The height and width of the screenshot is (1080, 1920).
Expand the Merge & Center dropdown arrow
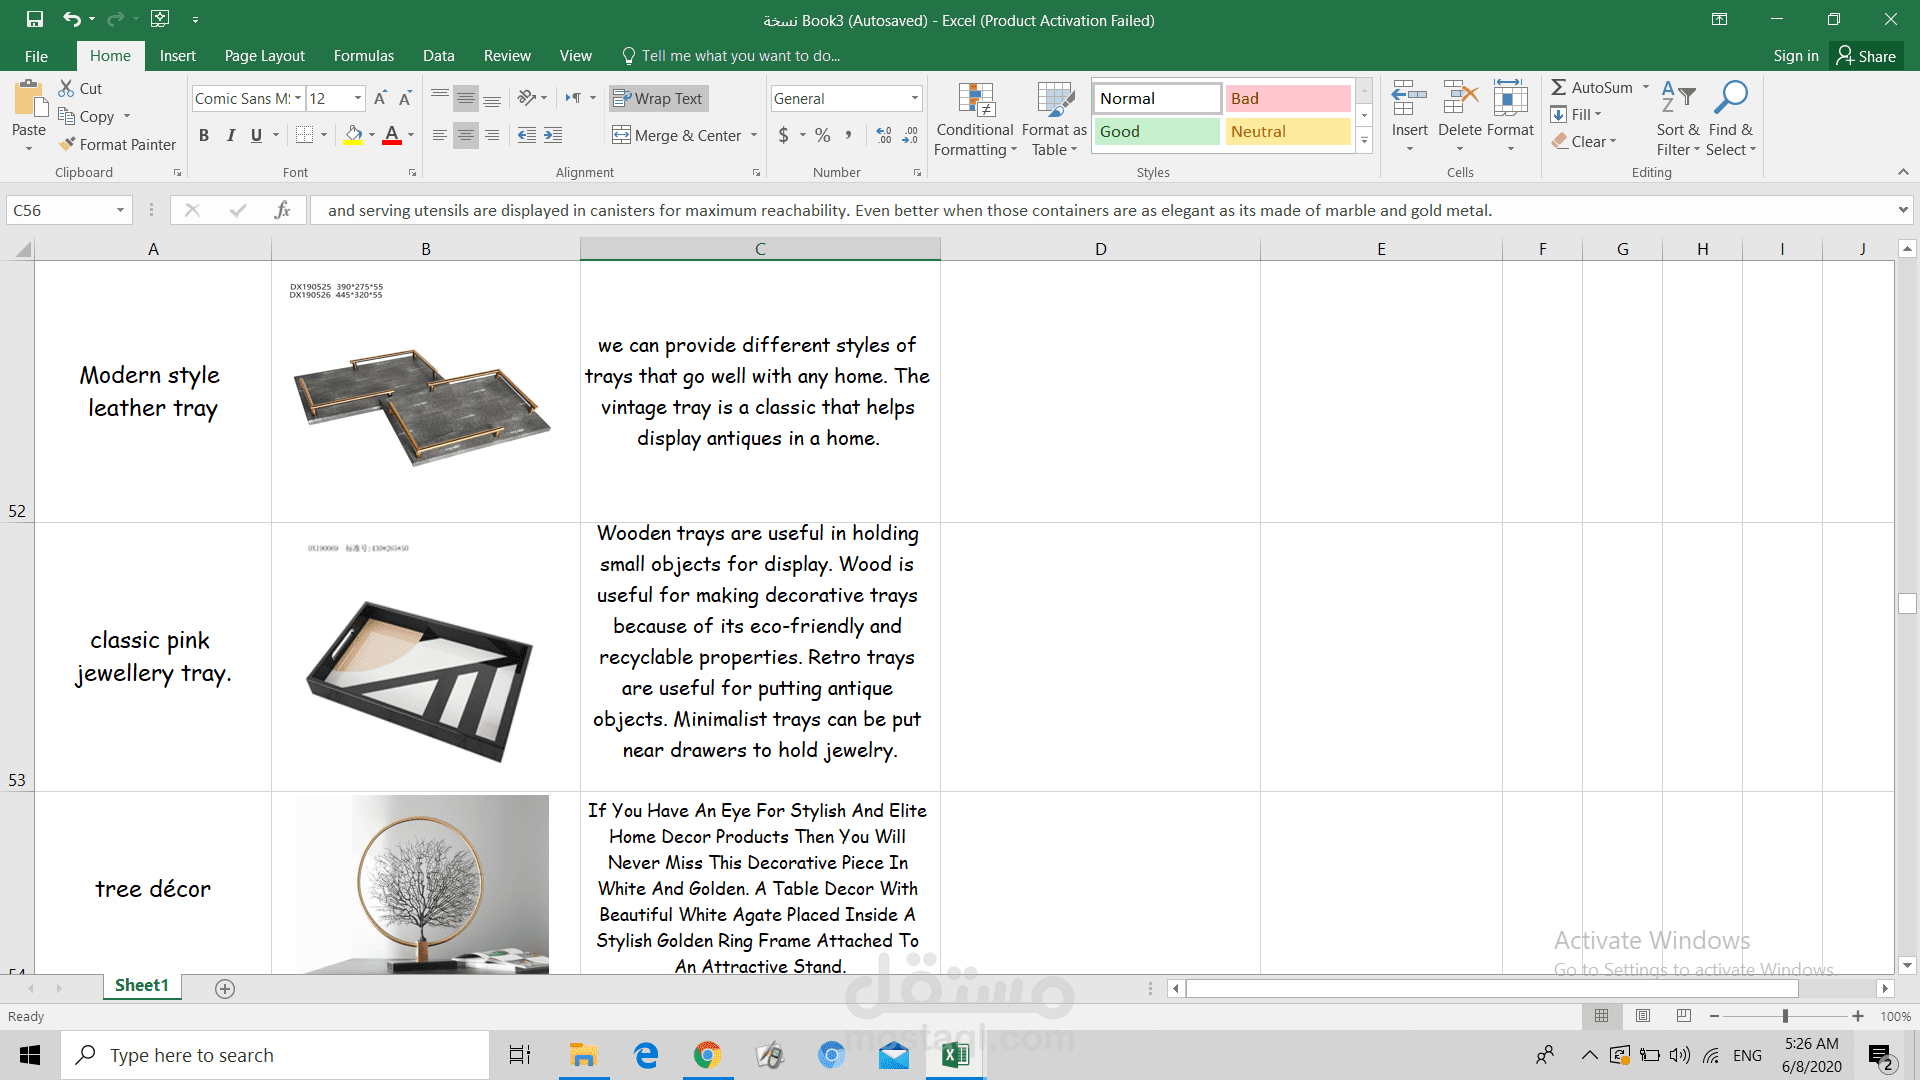[x=754, y=135]
